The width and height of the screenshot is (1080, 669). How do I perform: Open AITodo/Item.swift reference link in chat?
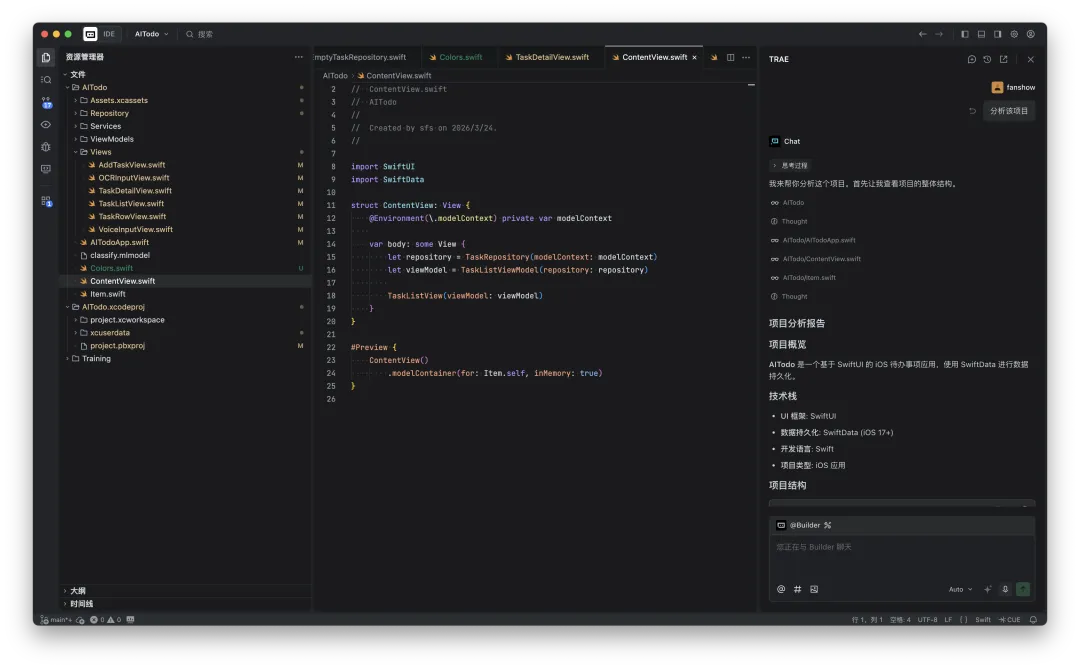click(x=809, y=278)
